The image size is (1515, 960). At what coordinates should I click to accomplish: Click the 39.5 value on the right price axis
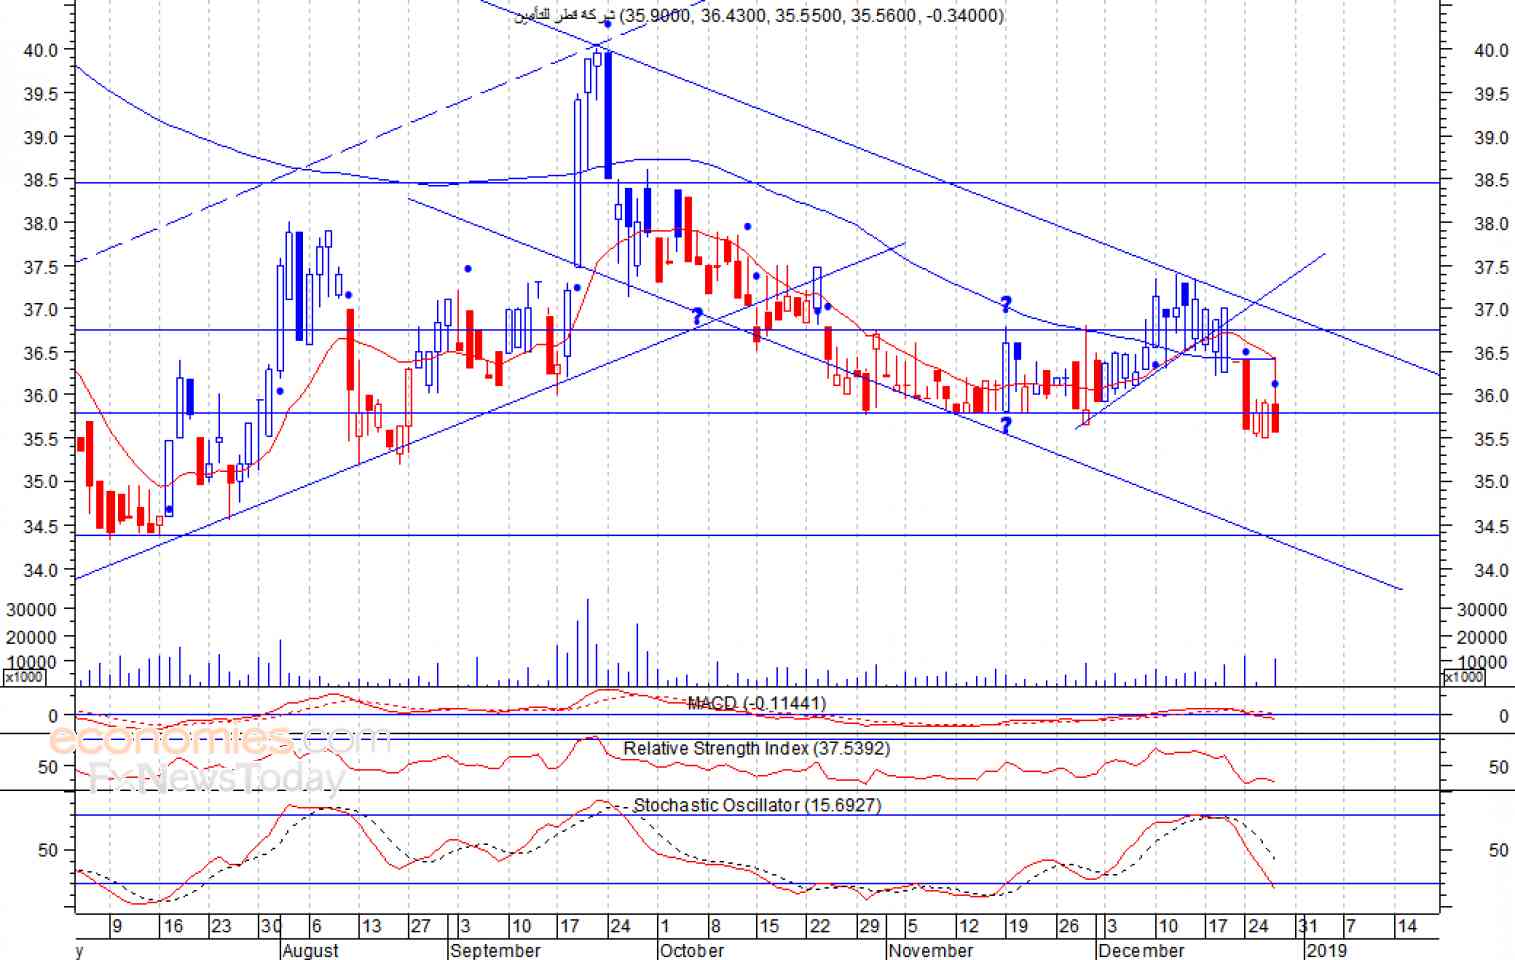[1491, 94]
